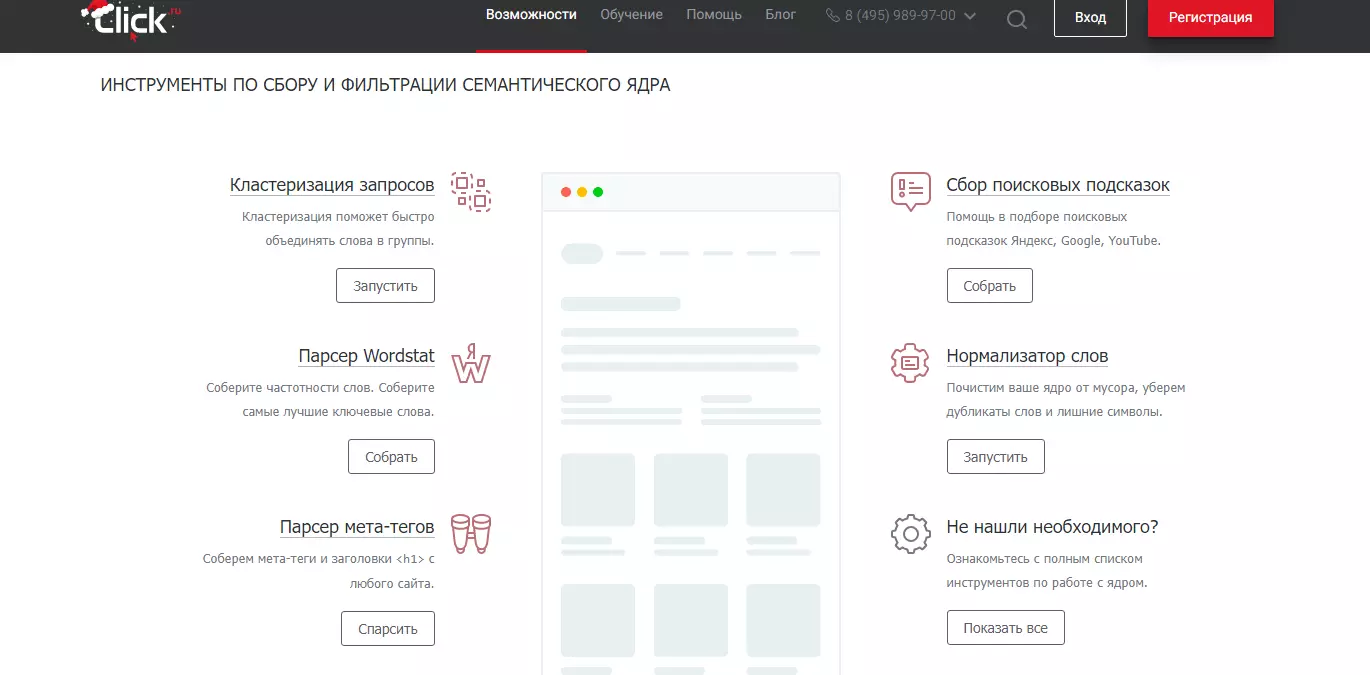Open the Нормализатор слов link
This screenshot has width=1370, height=675.
pyautogui.click(x=1028, y=356)
